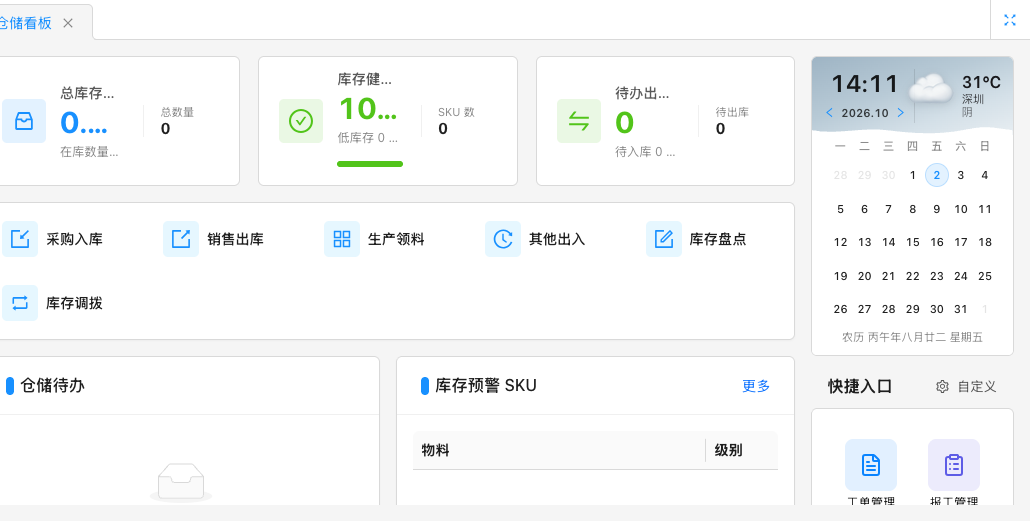This screenshot has width=1030, height=521.
Task: Click greyed date 28 of previous month
Action: [x=840, y=175]
